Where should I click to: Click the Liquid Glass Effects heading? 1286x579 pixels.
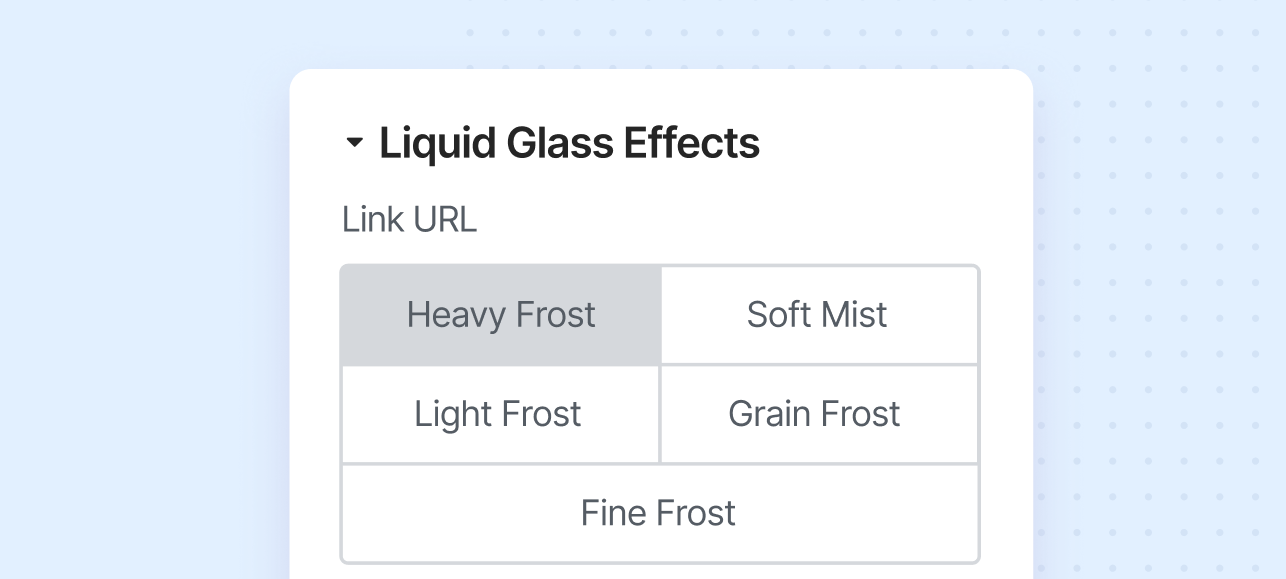pos(569,143)
